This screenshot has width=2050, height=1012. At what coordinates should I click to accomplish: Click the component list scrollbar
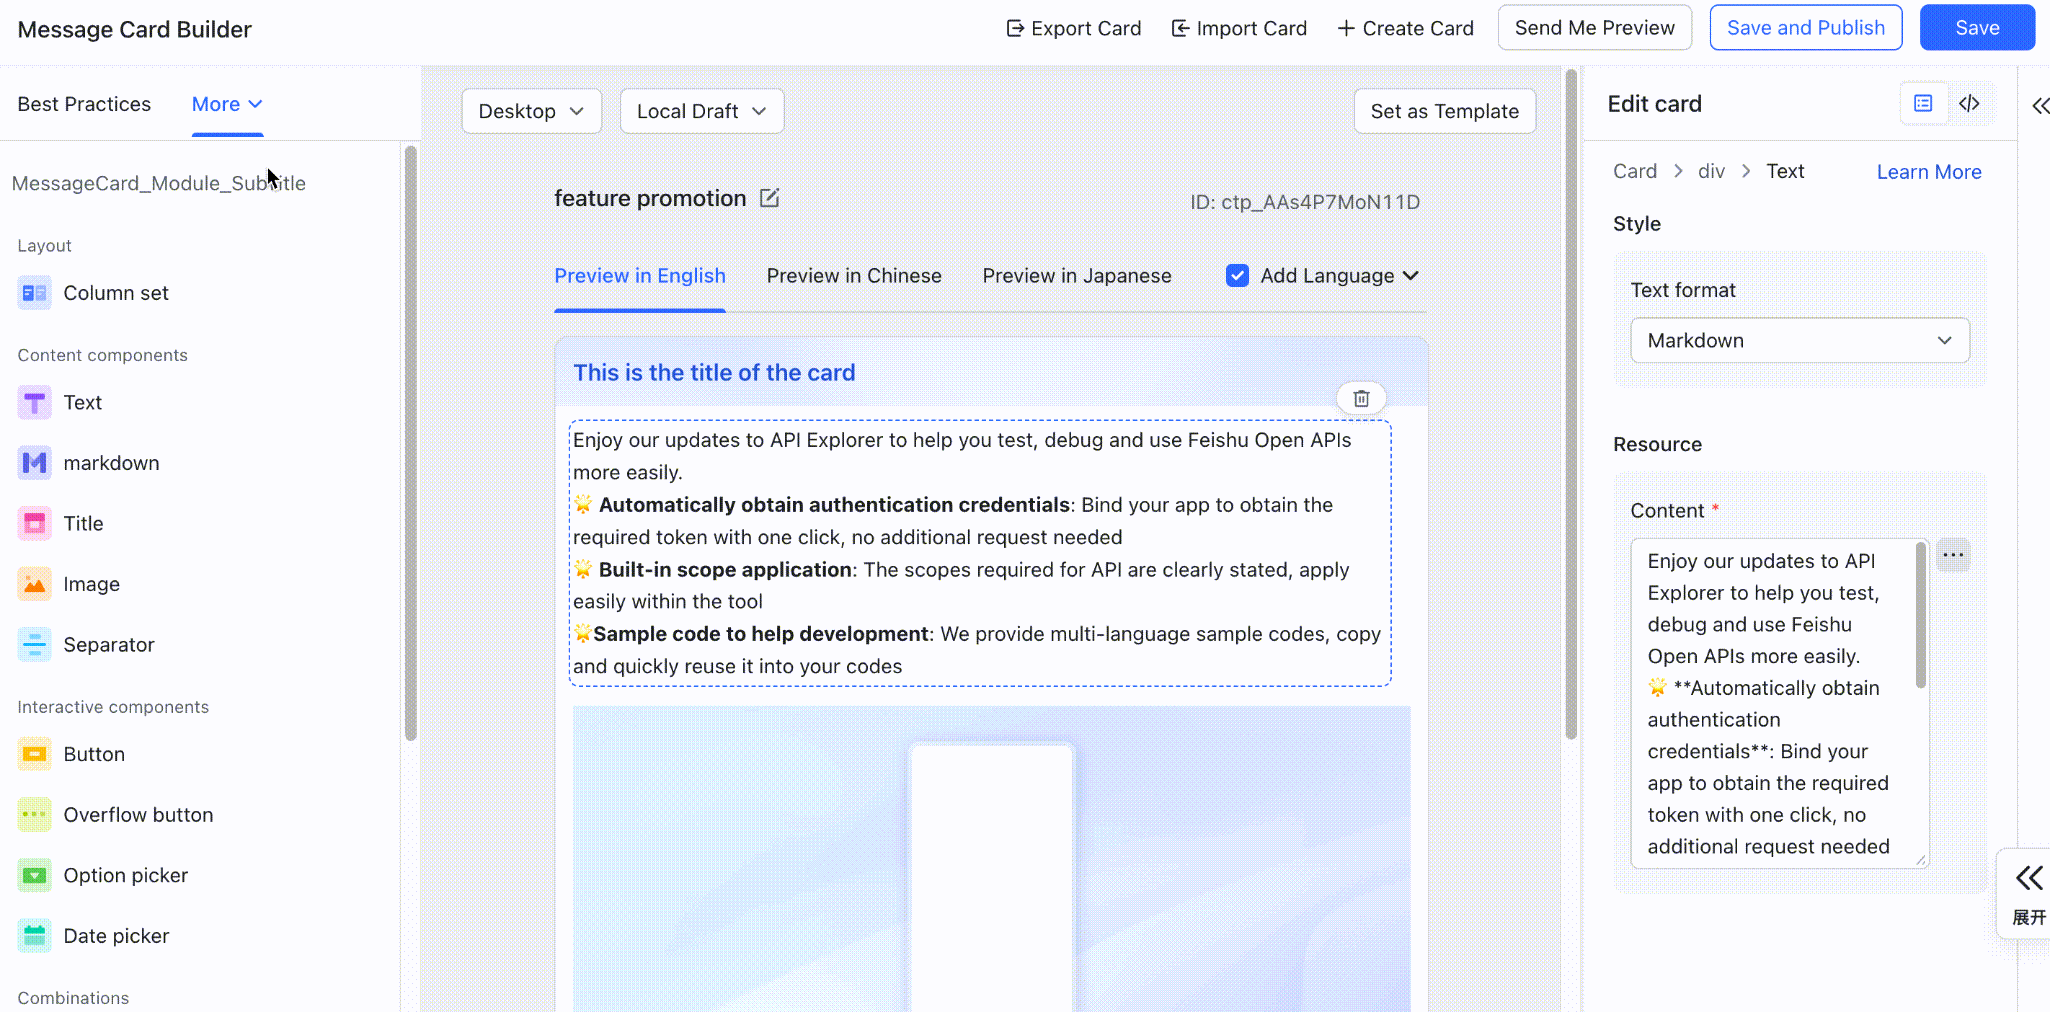pos(410,443)
